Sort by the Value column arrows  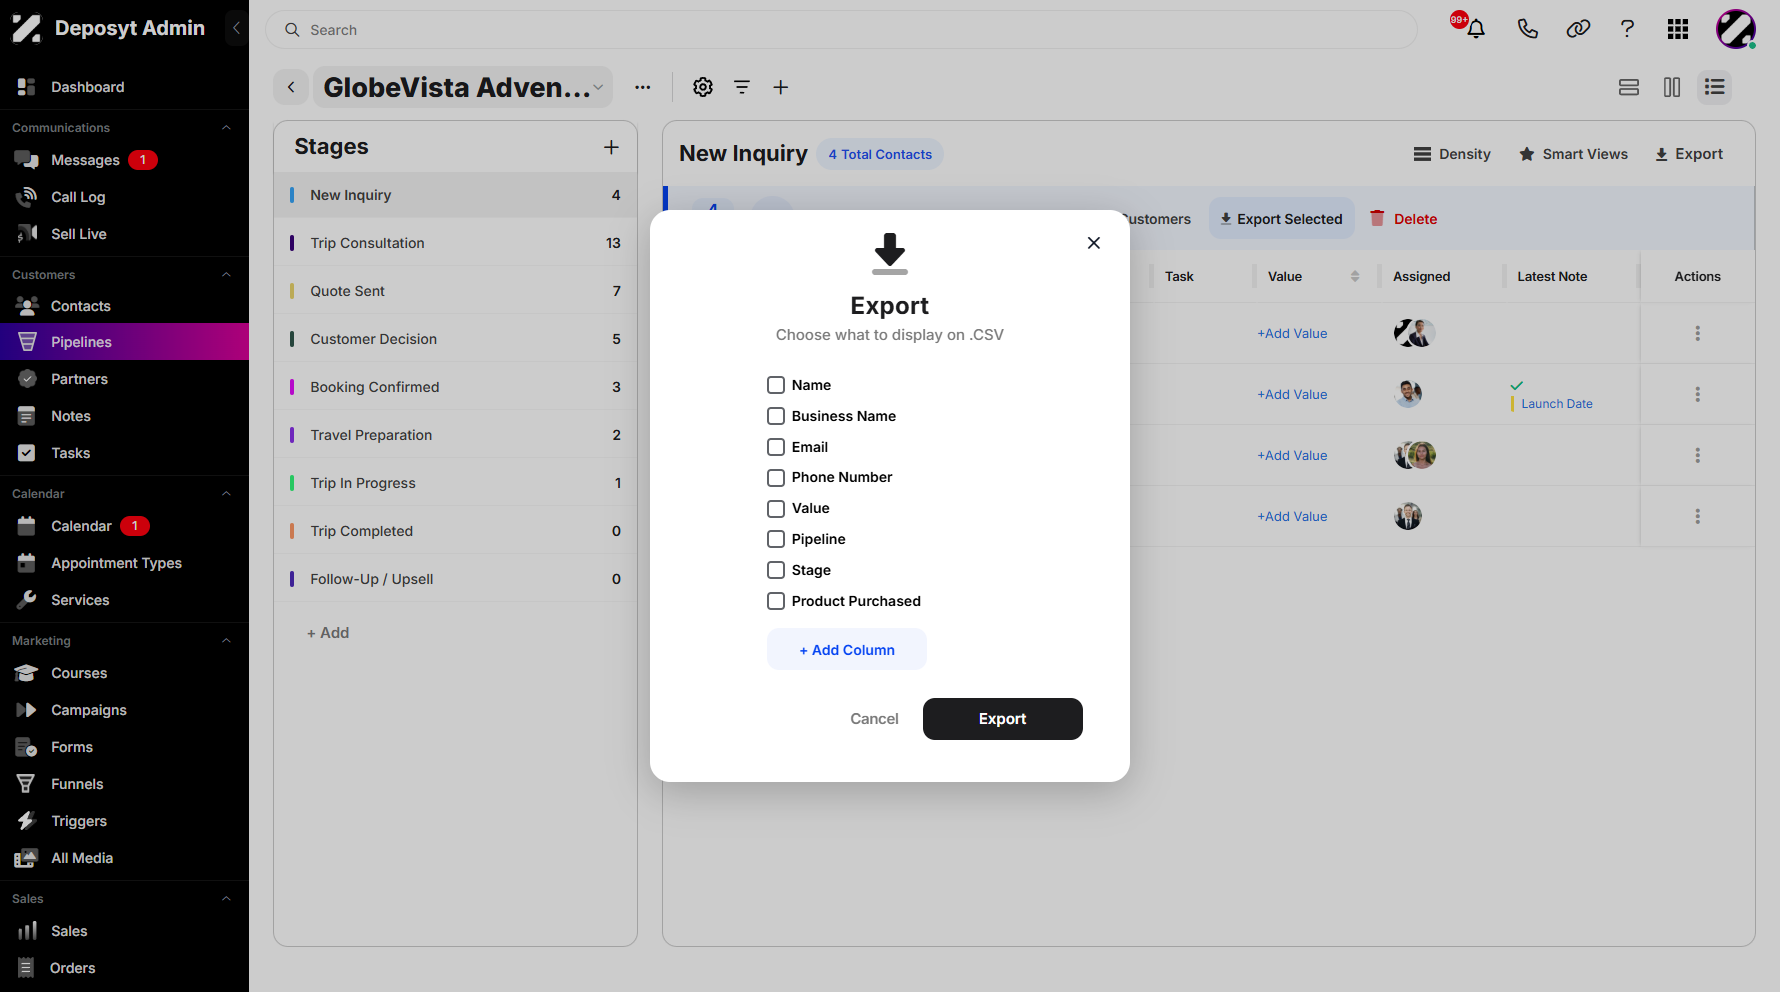pos(1355,277)
